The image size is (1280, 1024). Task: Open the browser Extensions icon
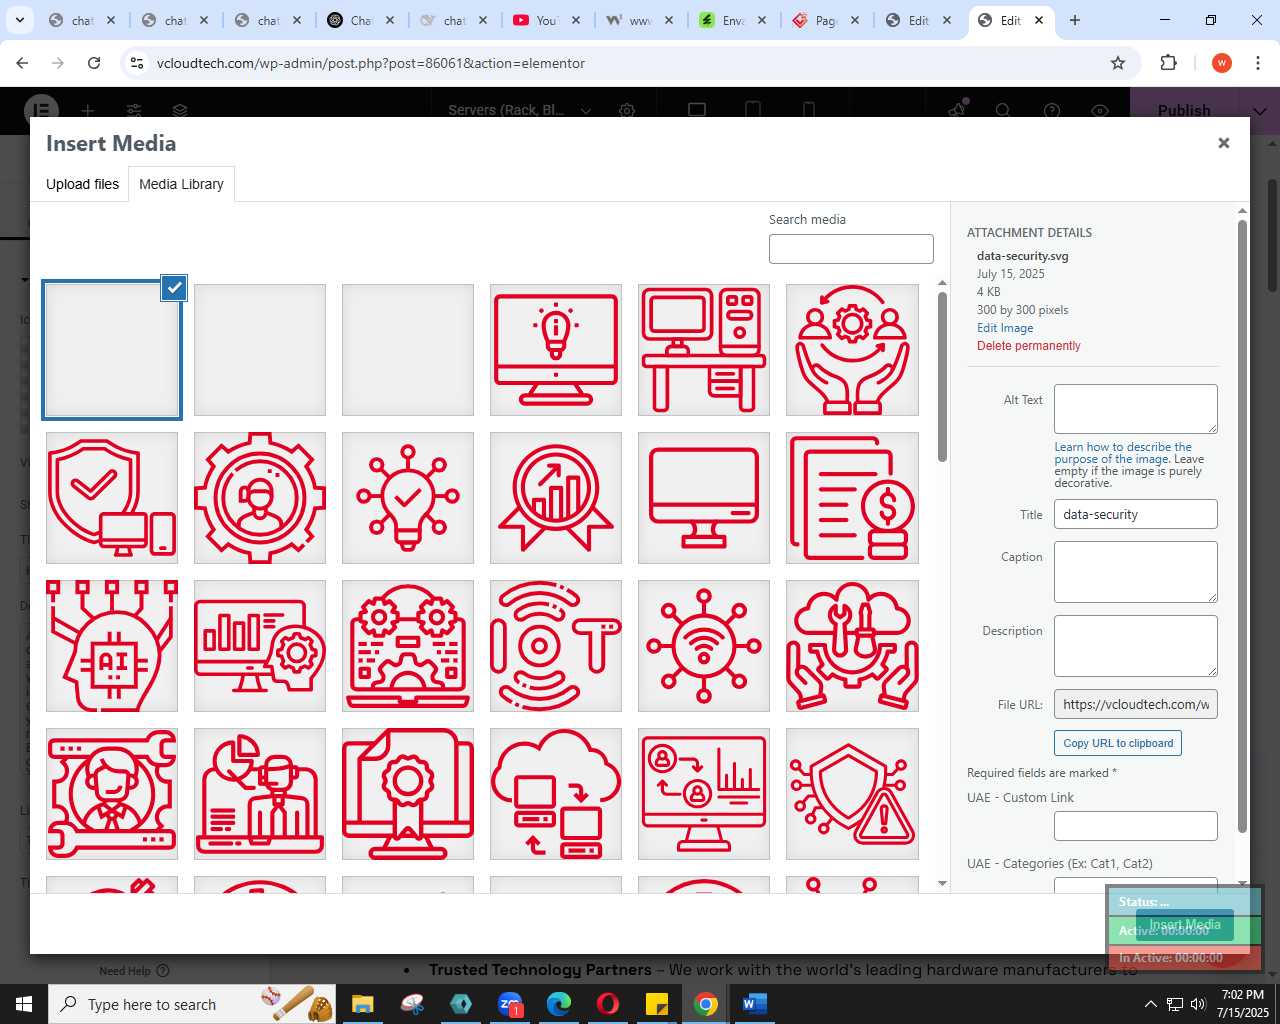pos(1168,63)
